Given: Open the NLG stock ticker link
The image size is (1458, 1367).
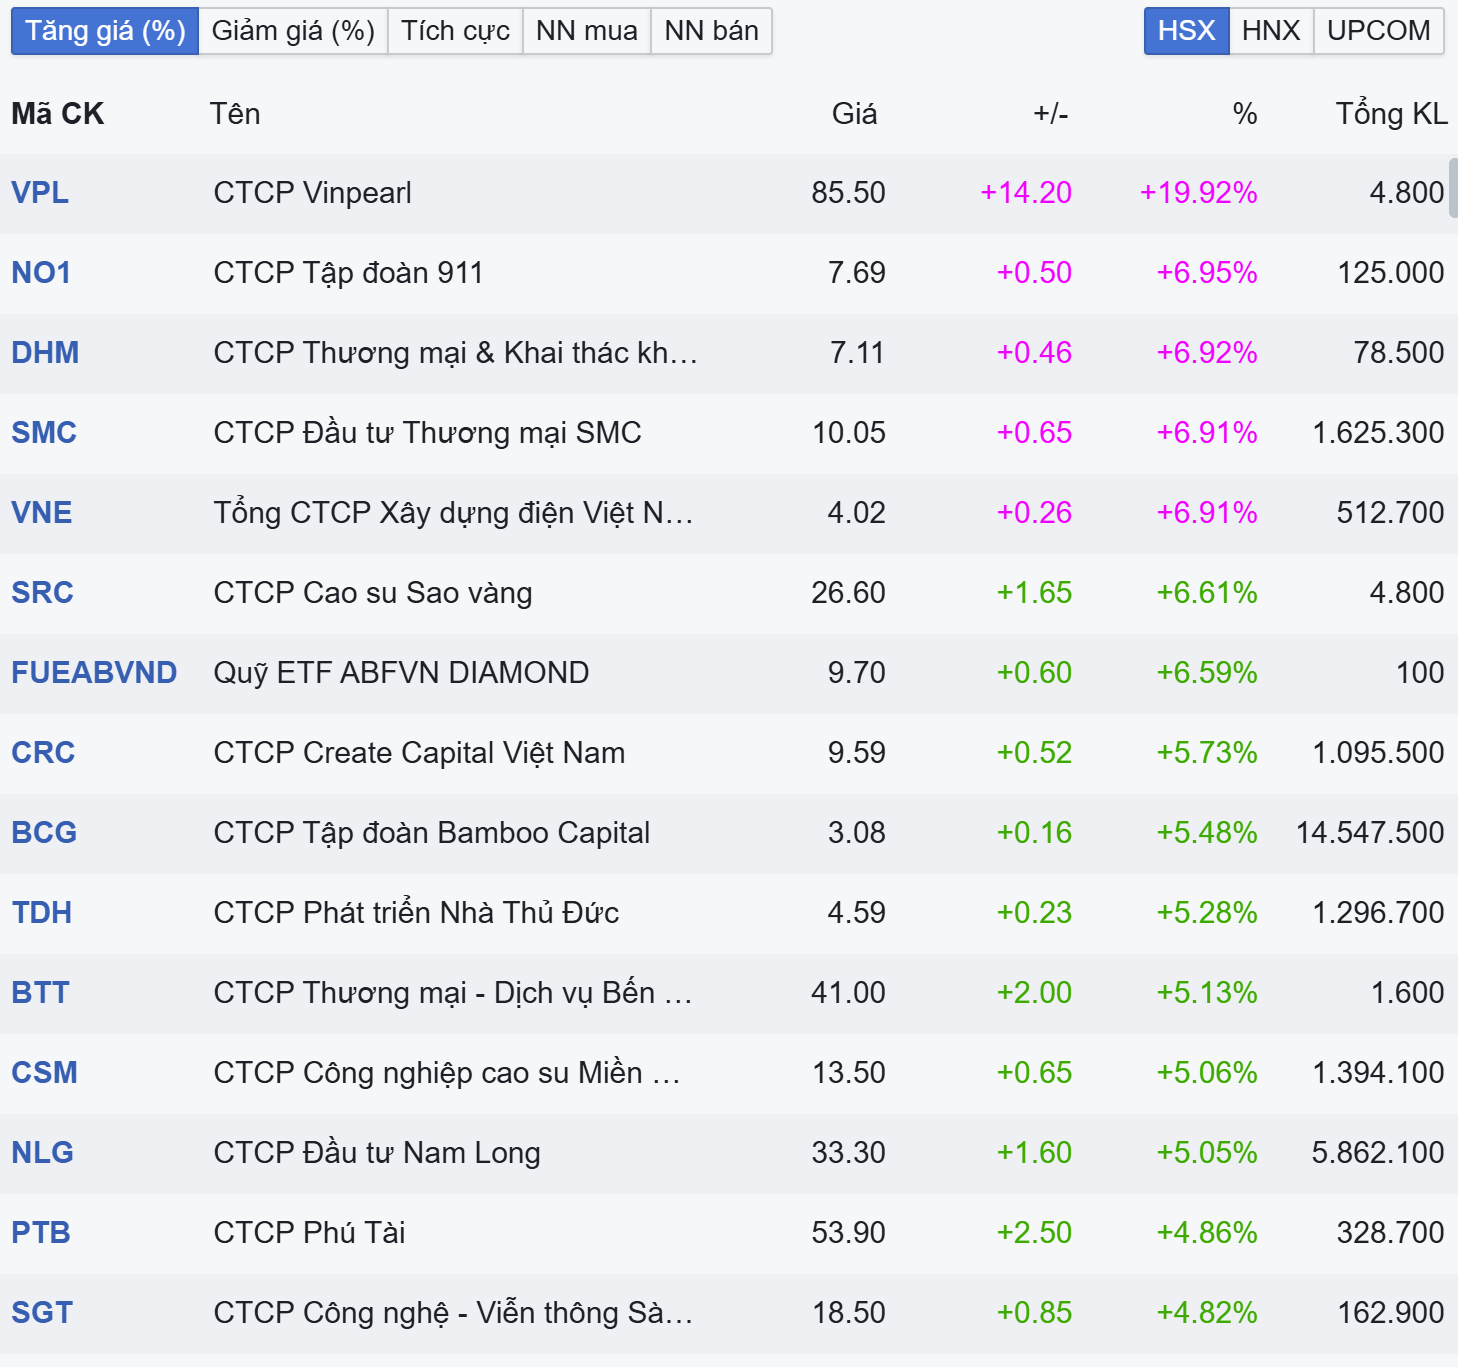Looking at the screenshot, I should pos(42,1152).
